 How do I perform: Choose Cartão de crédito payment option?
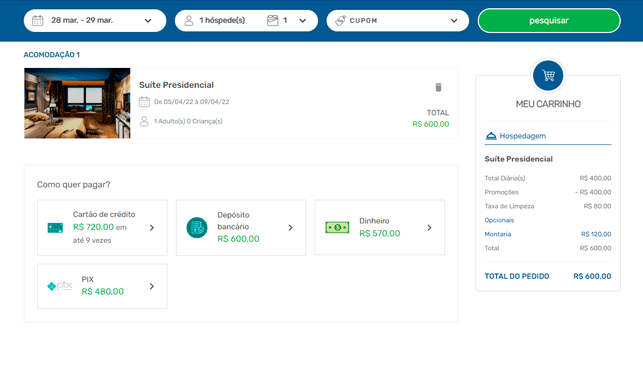(x=102, y=228)
